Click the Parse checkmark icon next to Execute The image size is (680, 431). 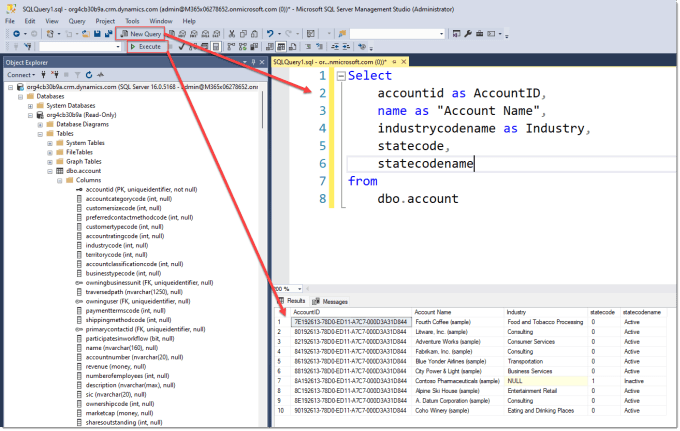(x=181, y=46)
